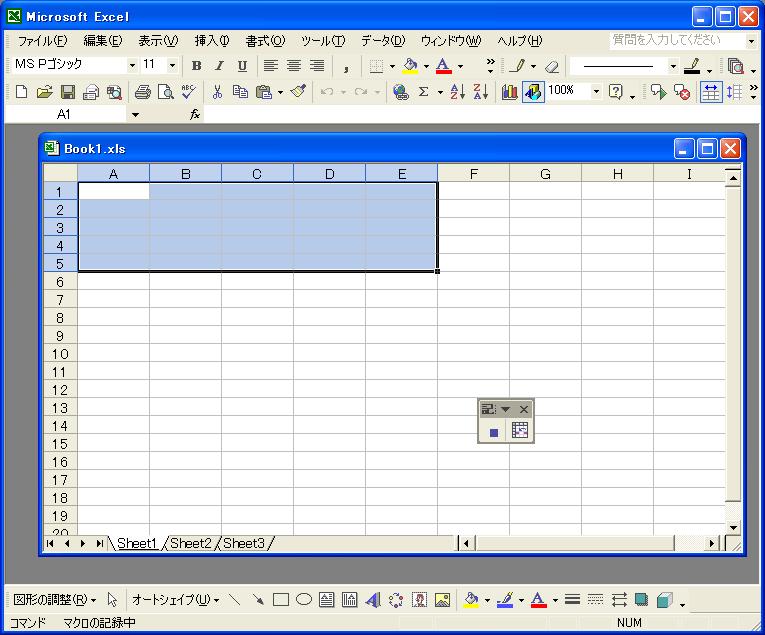This screenshot has height=635, width=765.
Task: Click the vertical scrollbar down arrow
Action: pos(733,527)
